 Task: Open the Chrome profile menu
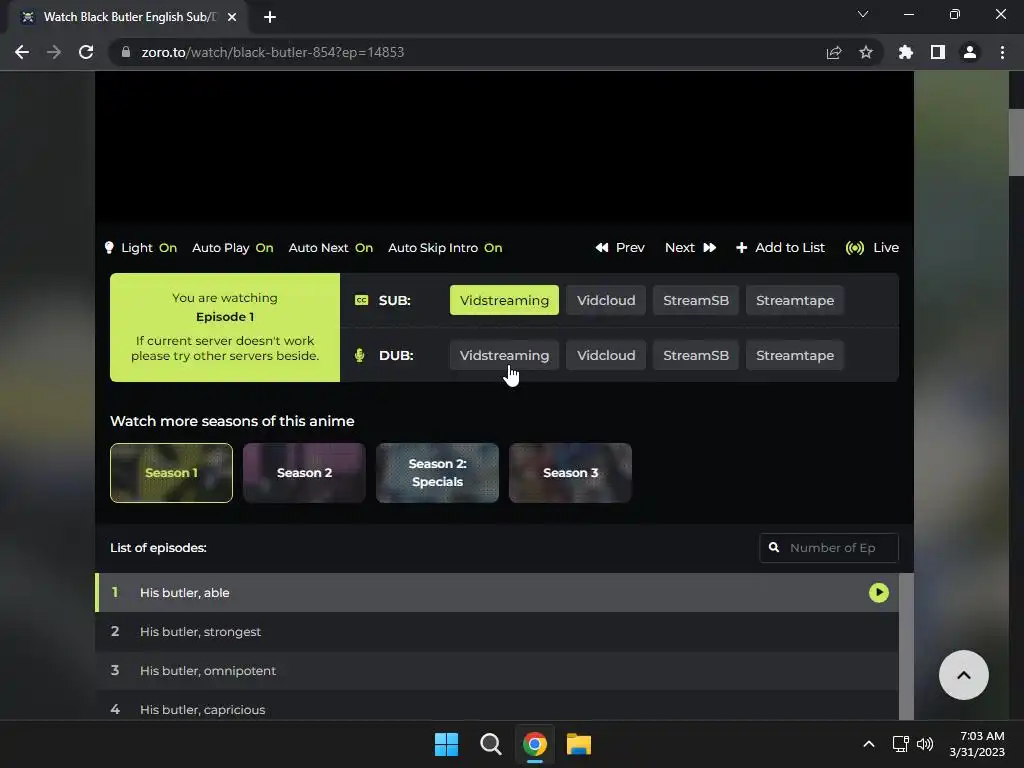pos(970,52)
